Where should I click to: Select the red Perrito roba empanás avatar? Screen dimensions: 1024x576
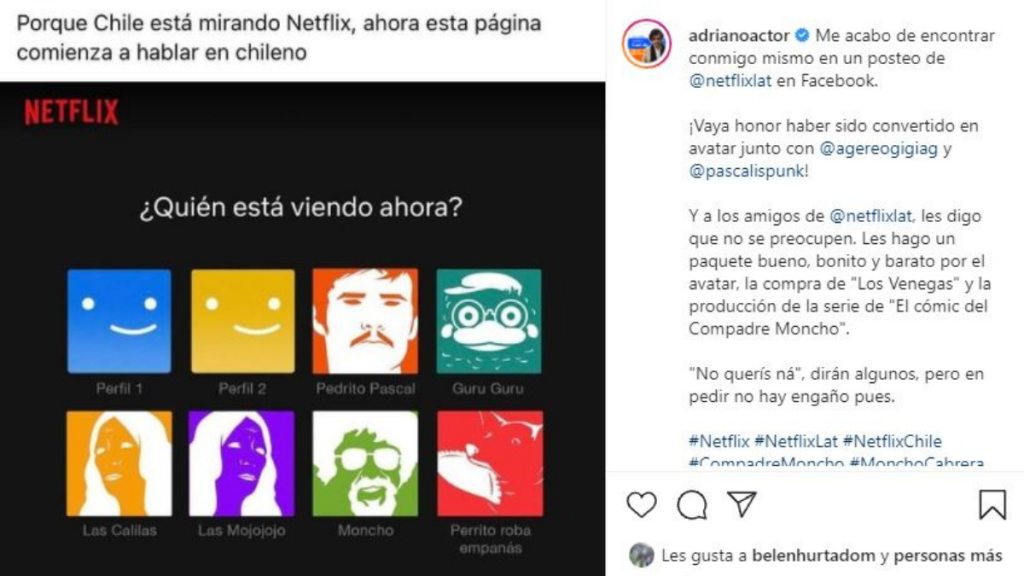point(490,463)
